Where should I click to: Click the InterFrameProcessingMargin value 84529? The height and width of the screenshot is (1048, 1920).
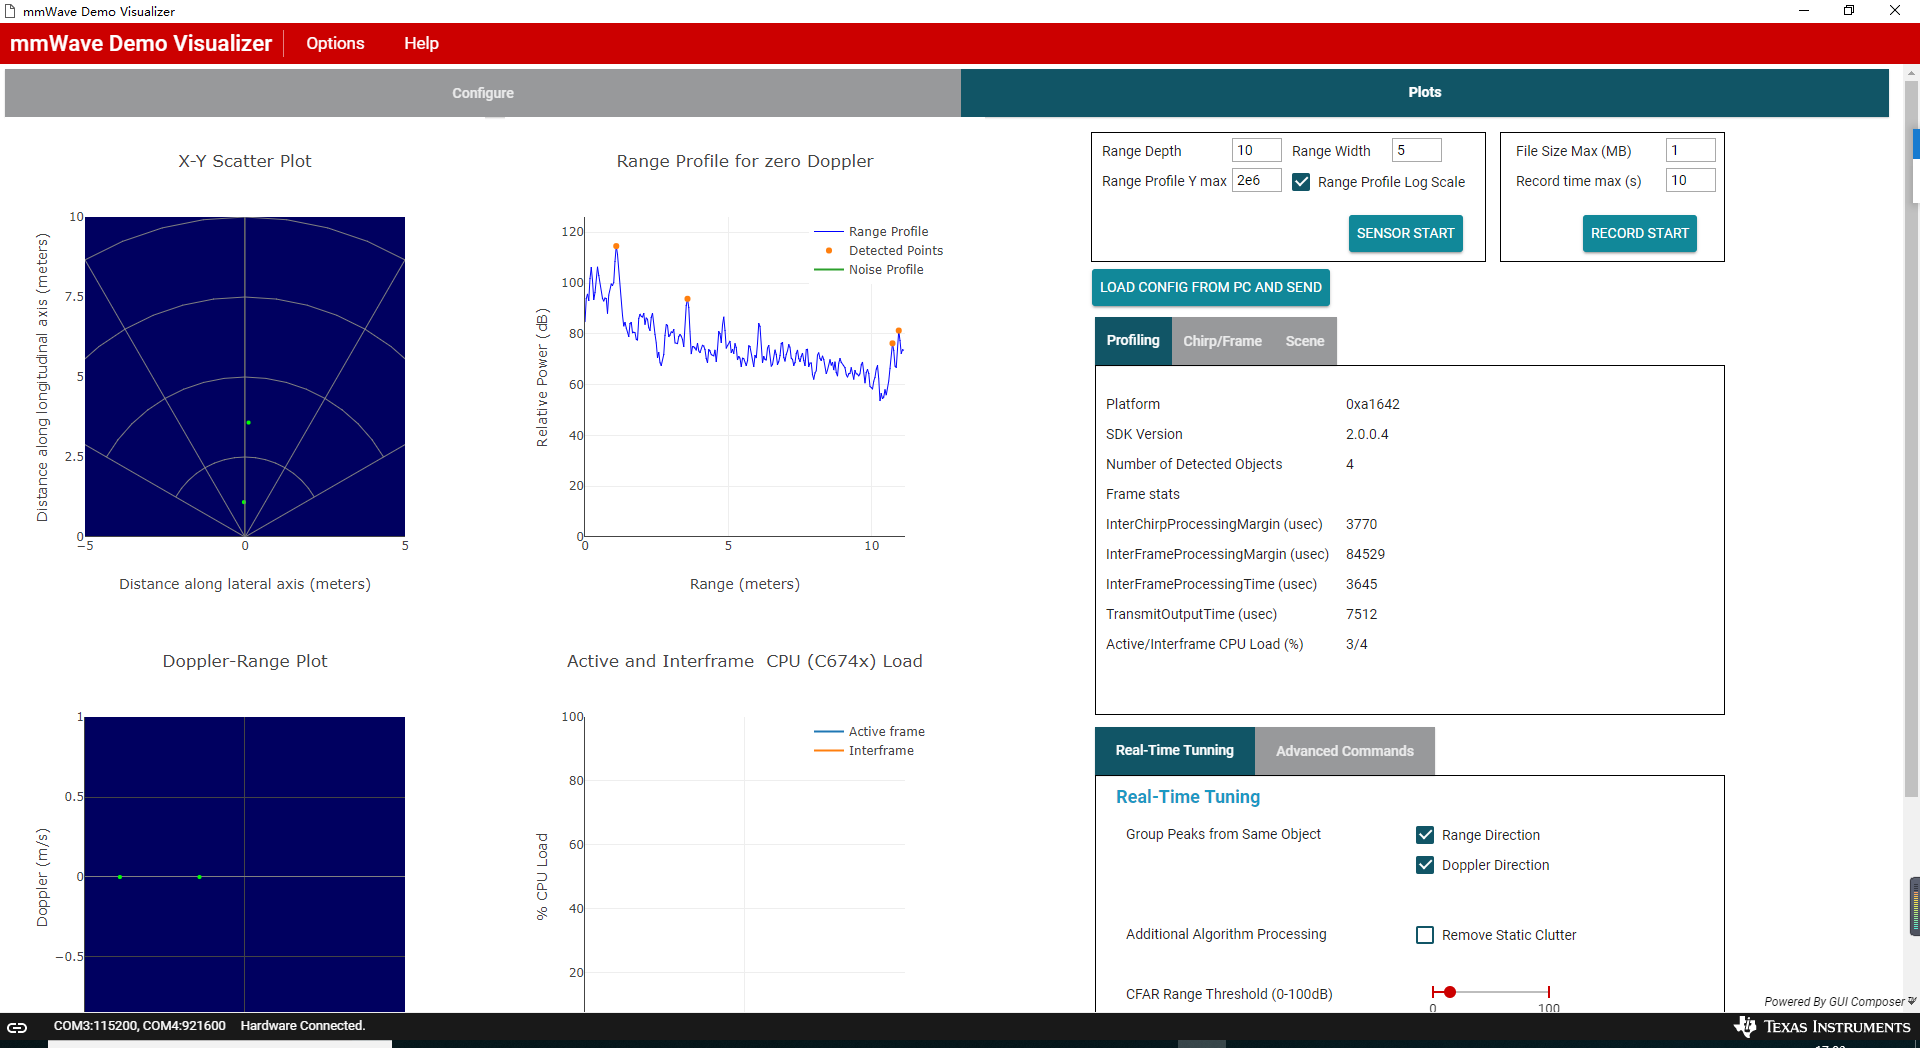[1365, 554]
